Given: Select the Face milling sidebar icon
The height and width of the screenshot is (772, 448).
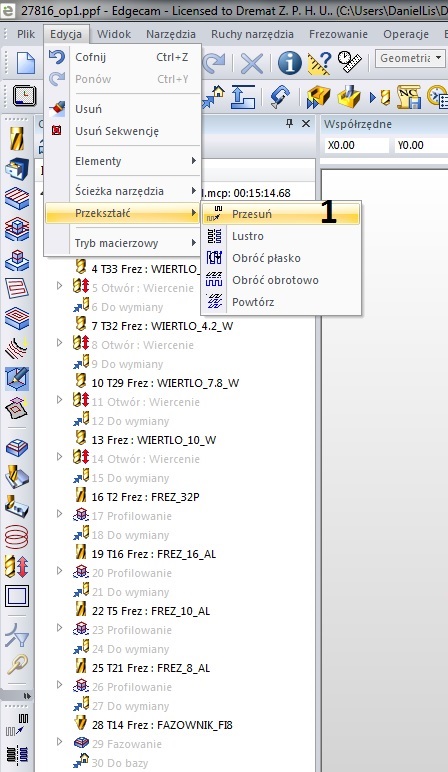Looking at the screenshot, I should point(17,198).
